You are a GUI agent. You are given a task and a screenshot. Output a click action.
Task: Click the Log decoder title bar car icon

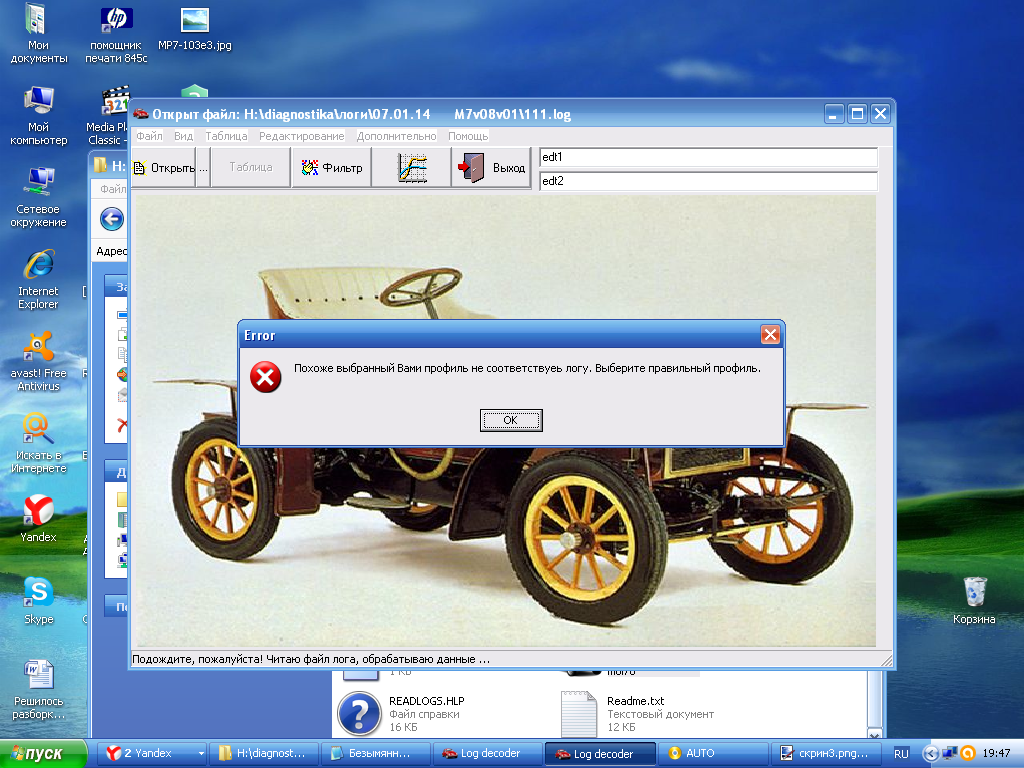click(x=140, y=114)
